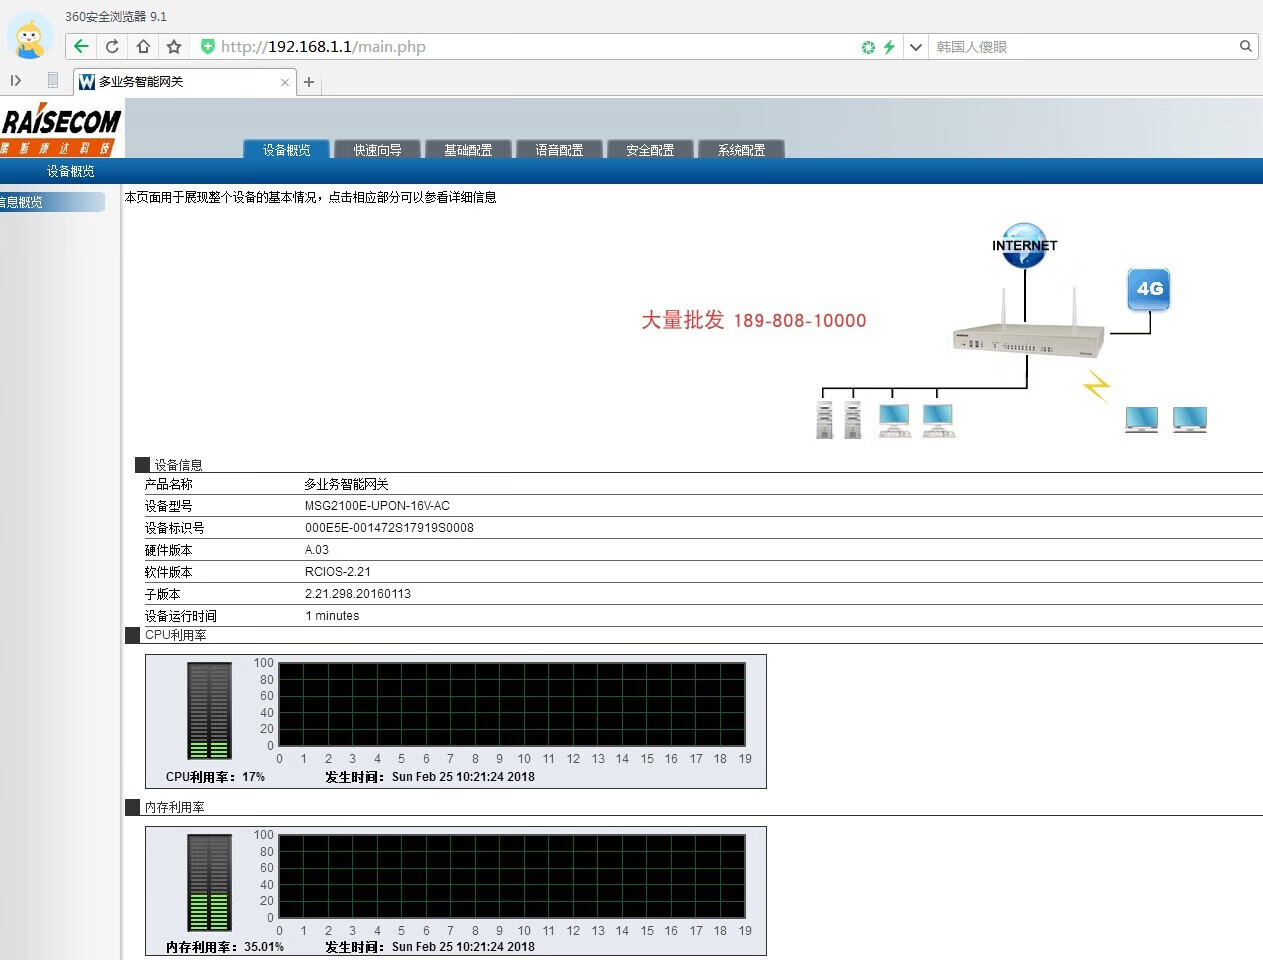Switch to the 基础配置 tab
This screenshot has height=960, width=1263.
pyautogui.click(x=468, y=150)
